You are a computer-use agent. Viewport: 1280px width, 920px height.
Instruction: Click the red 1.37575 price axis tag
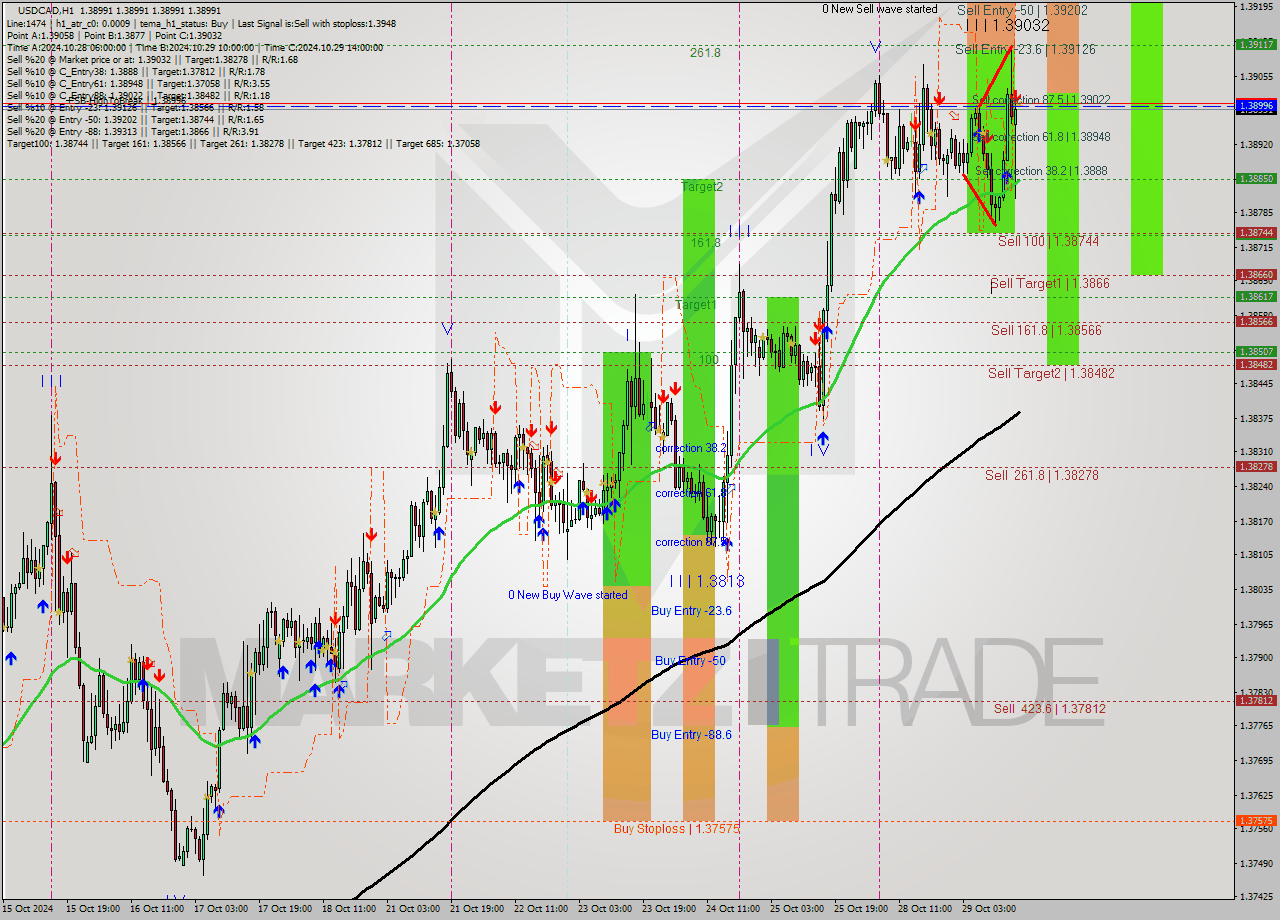click(1256, 820)
